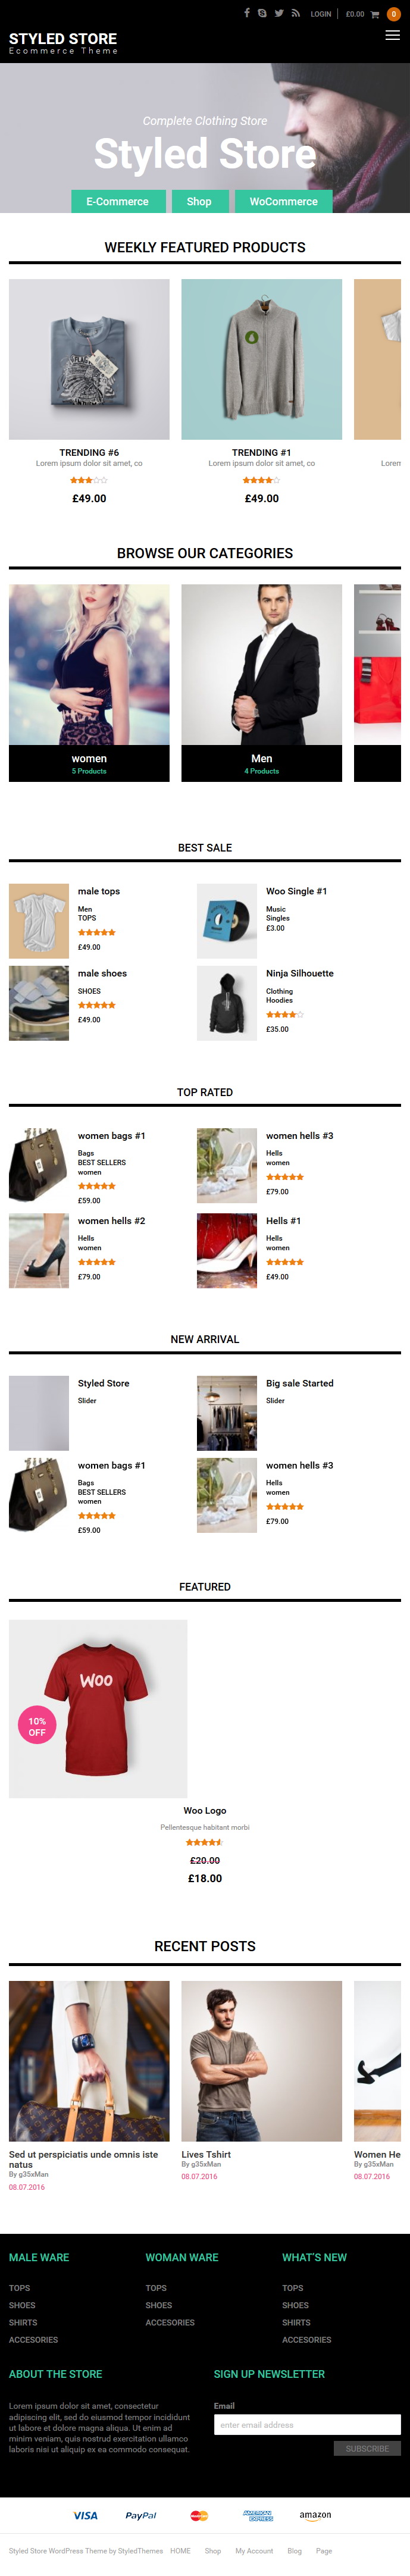The width and height of the screenshot is (410, 2576).
Task: Click the newsletter email input field
Action: pyautogui.click(x=307, y=2424)
